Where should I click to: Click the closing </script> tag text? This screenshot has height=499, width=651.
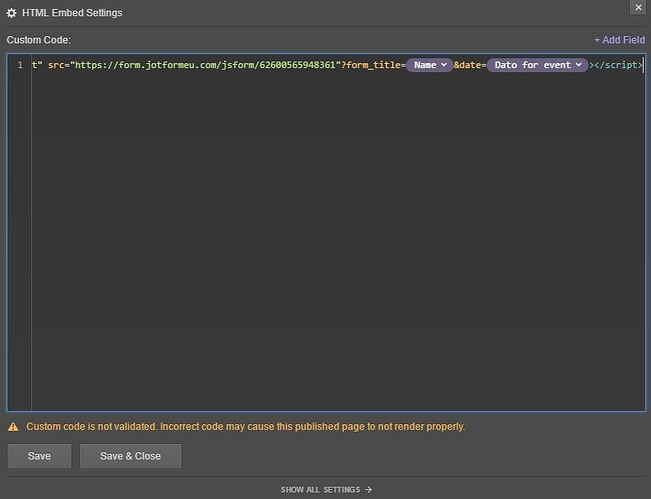click(x=618, y=65)
